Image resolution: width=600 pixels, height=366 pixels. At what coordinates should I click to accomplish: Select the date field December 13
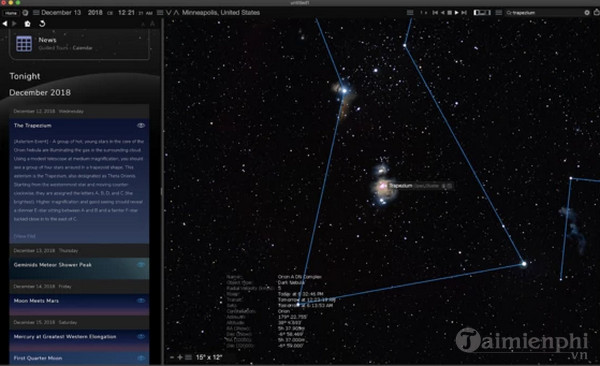61,13
